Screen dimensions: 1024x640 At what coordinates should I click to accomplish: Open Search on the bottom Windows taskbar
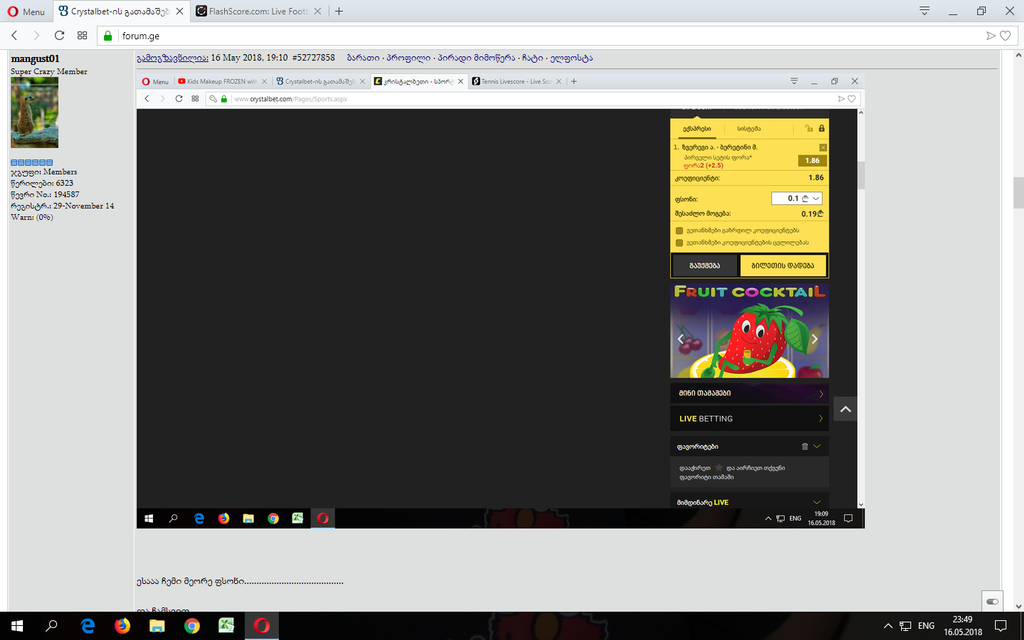[x=51, y=626]
